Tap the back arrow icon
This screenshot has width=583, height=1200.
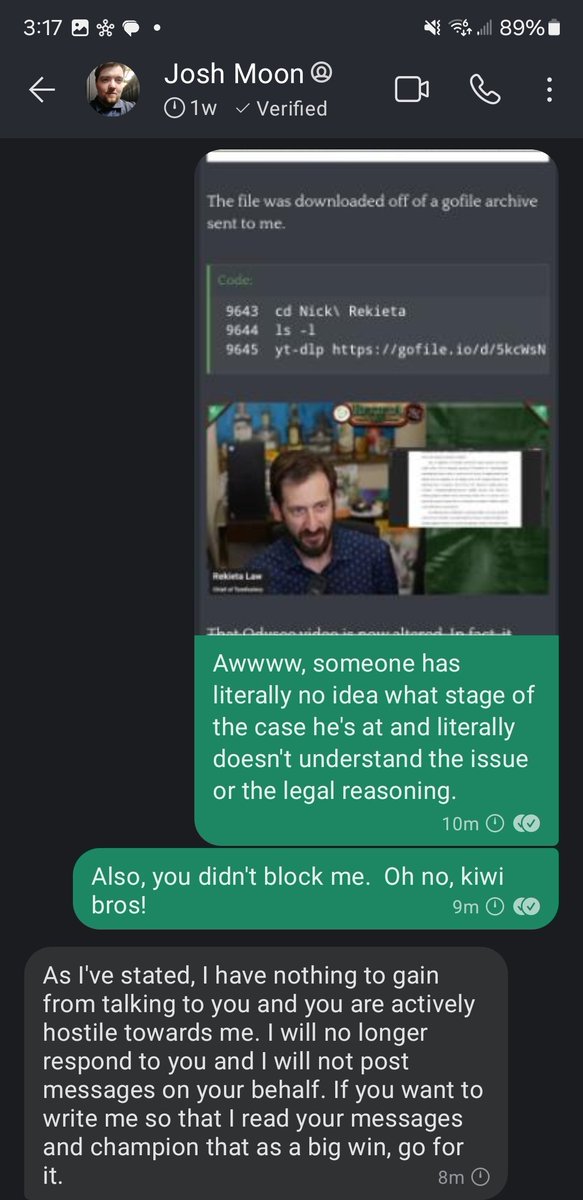(41, 90)
